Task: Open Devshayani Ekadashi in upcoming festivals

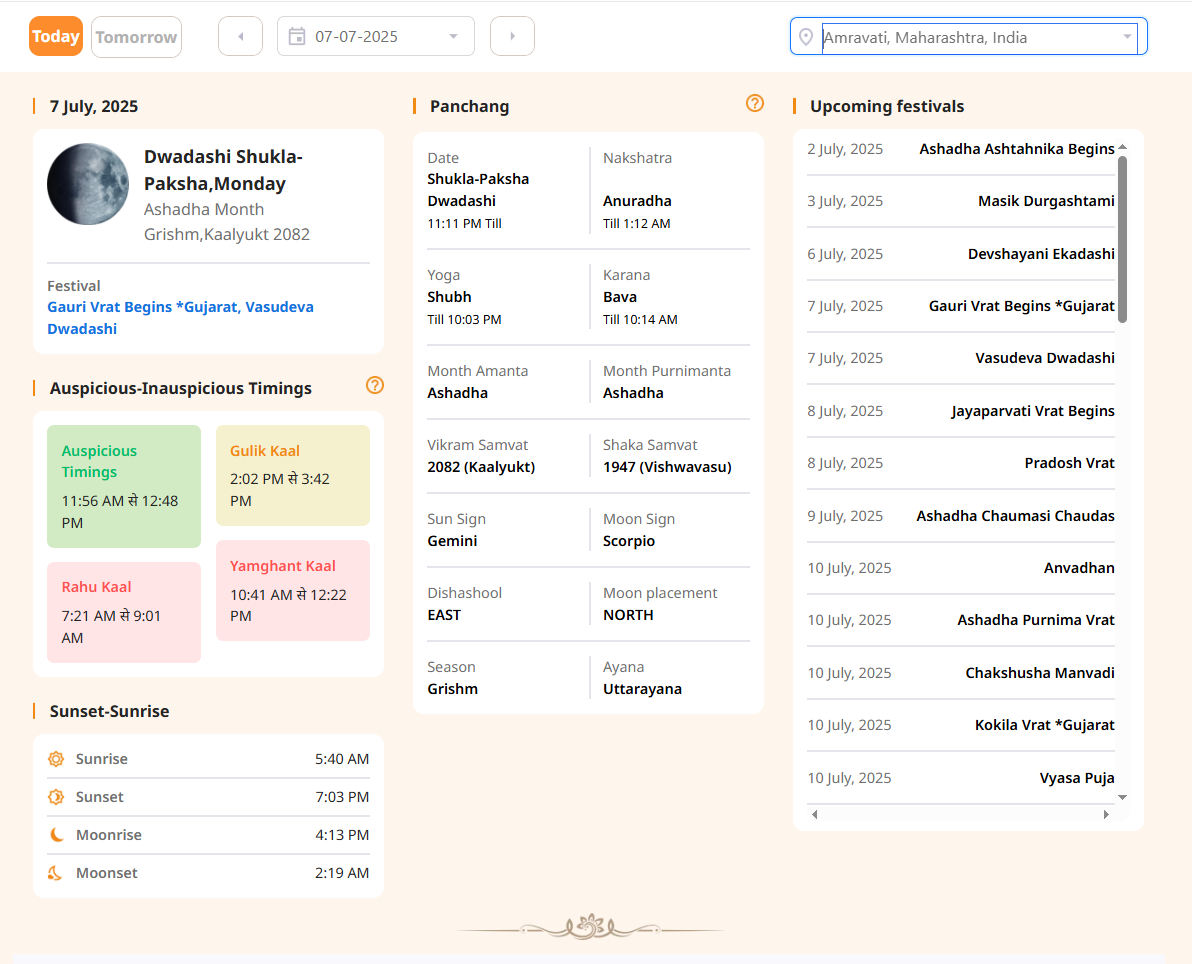Action: pos(1040,254)
